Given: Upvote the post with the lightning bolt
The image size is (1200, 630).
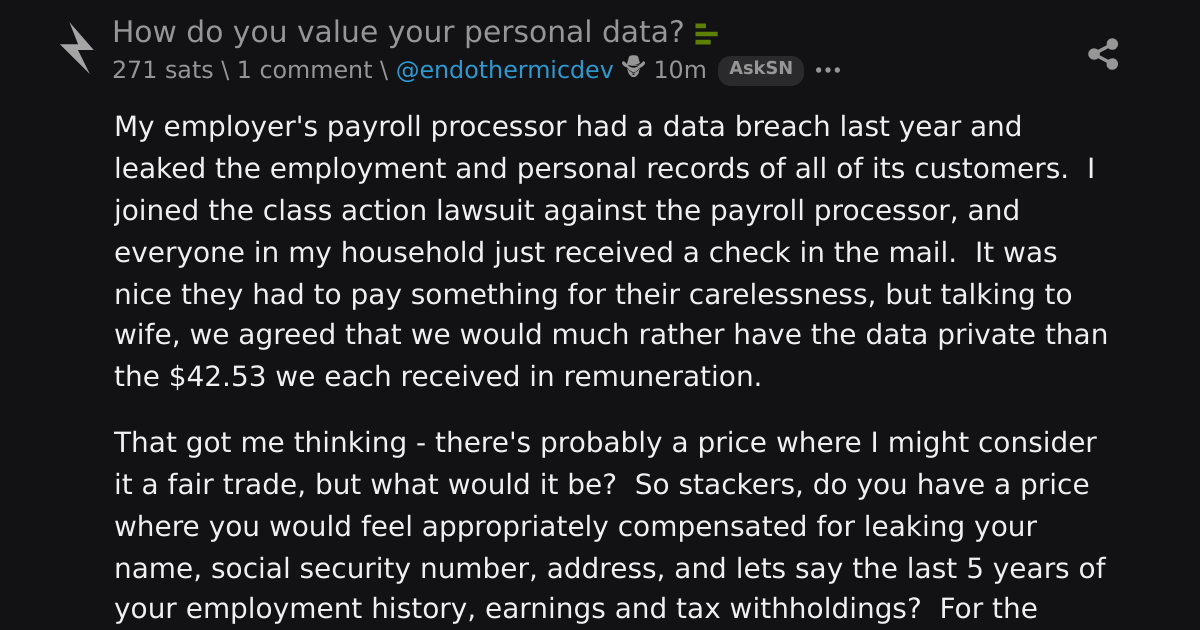Looking at the screenshot, I should [x=76, y=47].
